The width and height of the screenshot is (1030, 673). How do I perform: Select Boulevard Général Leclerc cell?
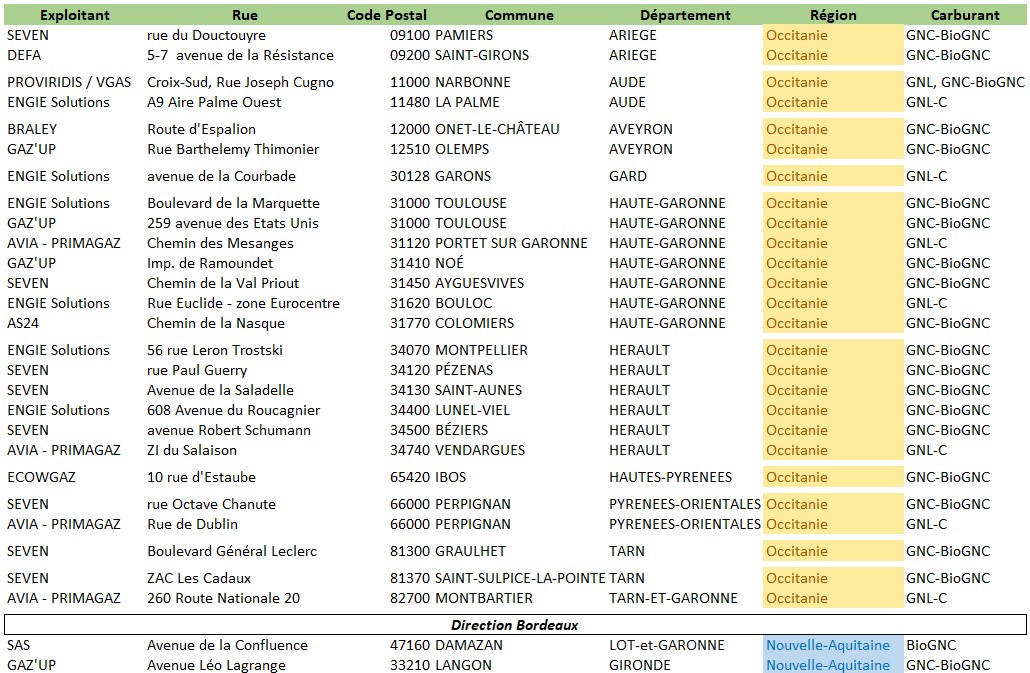[x=232, y=551]
